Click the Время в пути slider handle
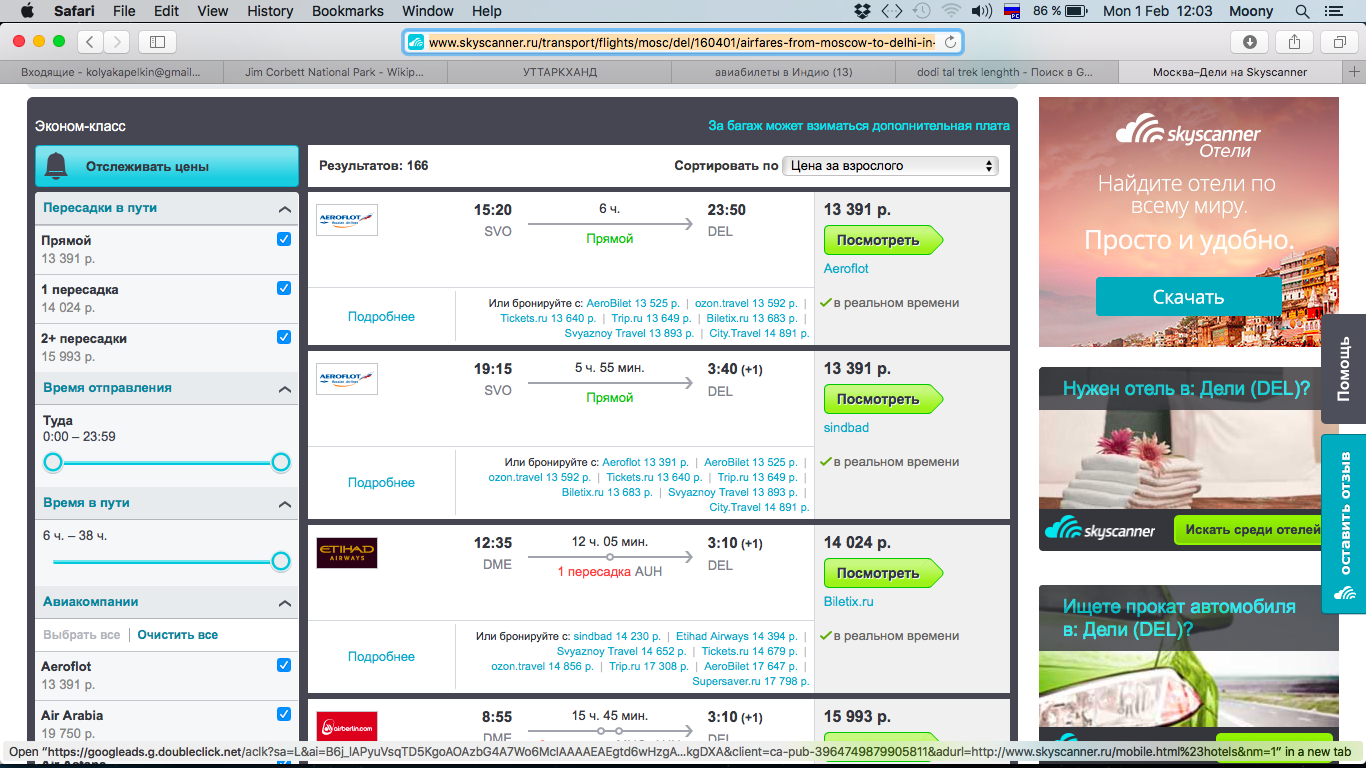This screenshot has height=768, width=1366. click(x=281, y=561)
